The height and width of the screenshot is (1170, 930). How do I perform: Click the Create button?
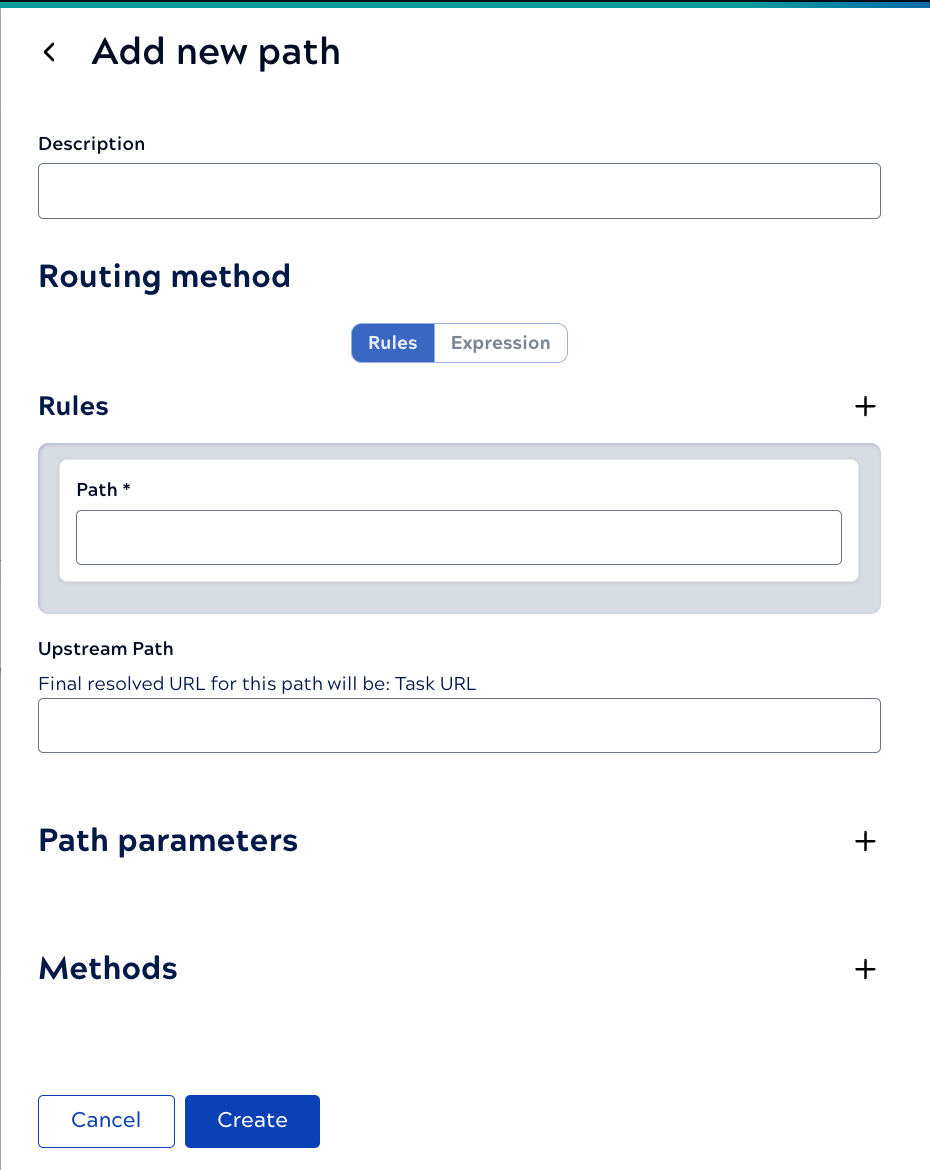(x=252, y=1121)
